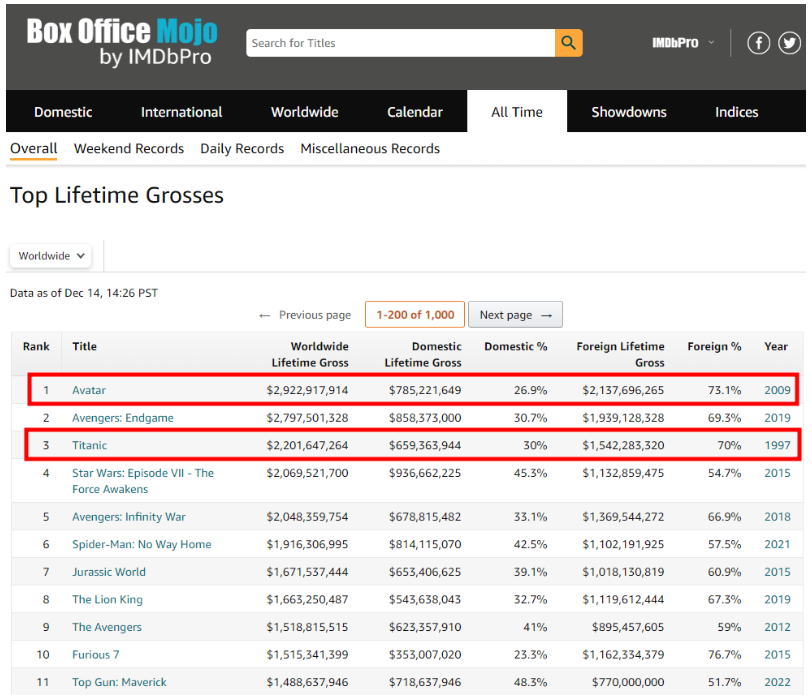Viewport: 812px width, 699px height.
Task: Click the Top Lifetime Grosses heading
Action: (x=117, y=196)
